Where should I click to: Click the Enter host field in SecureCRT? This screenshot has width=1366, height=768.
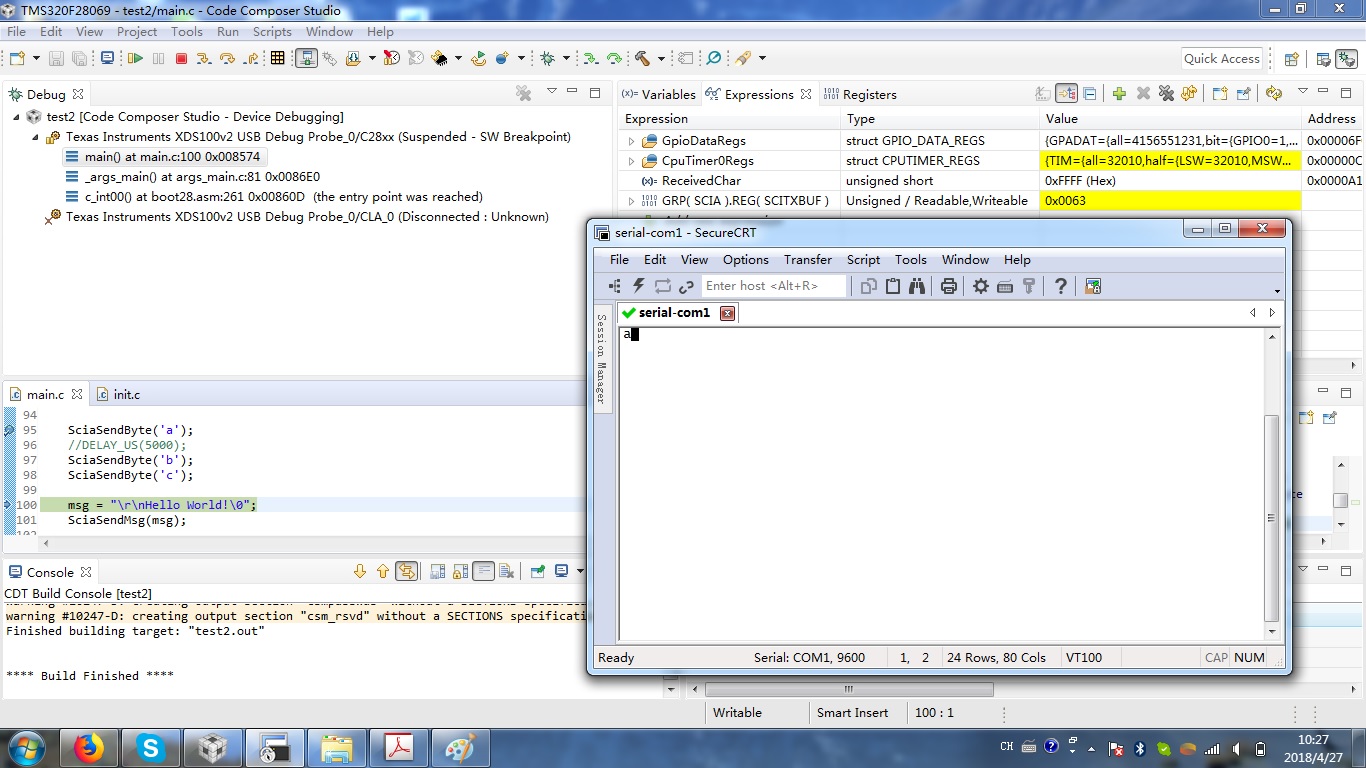774,286
